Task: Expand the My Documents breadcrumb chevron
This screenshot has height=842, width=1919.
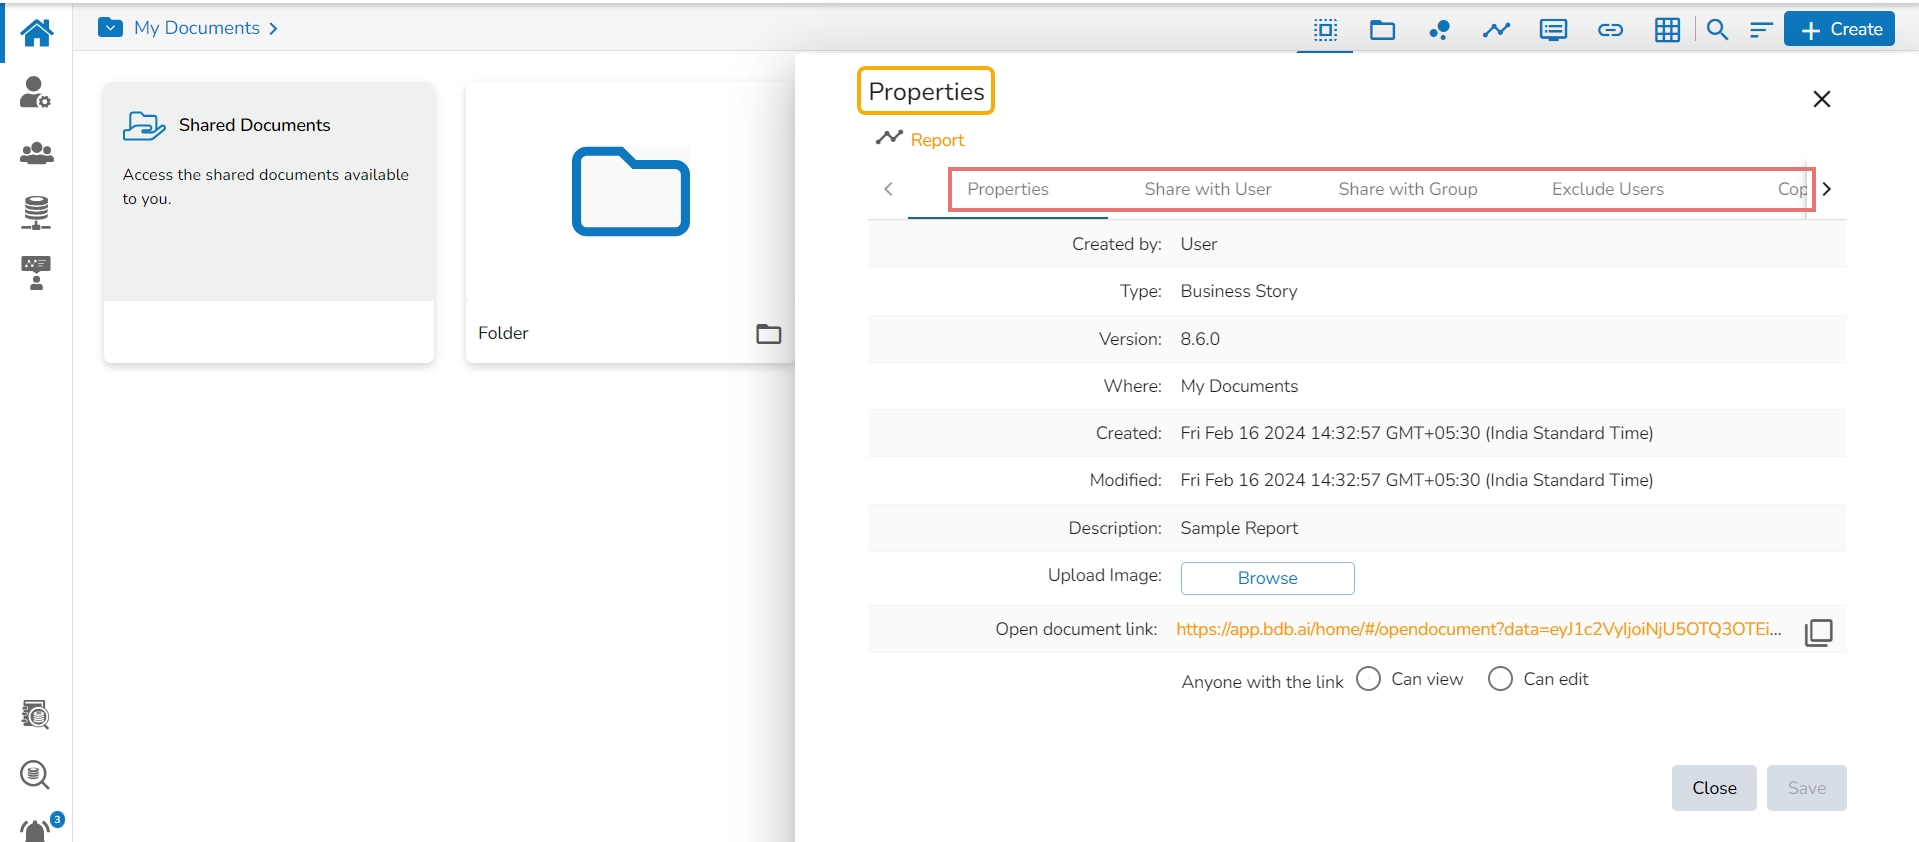Action: (x=273, y=29)
